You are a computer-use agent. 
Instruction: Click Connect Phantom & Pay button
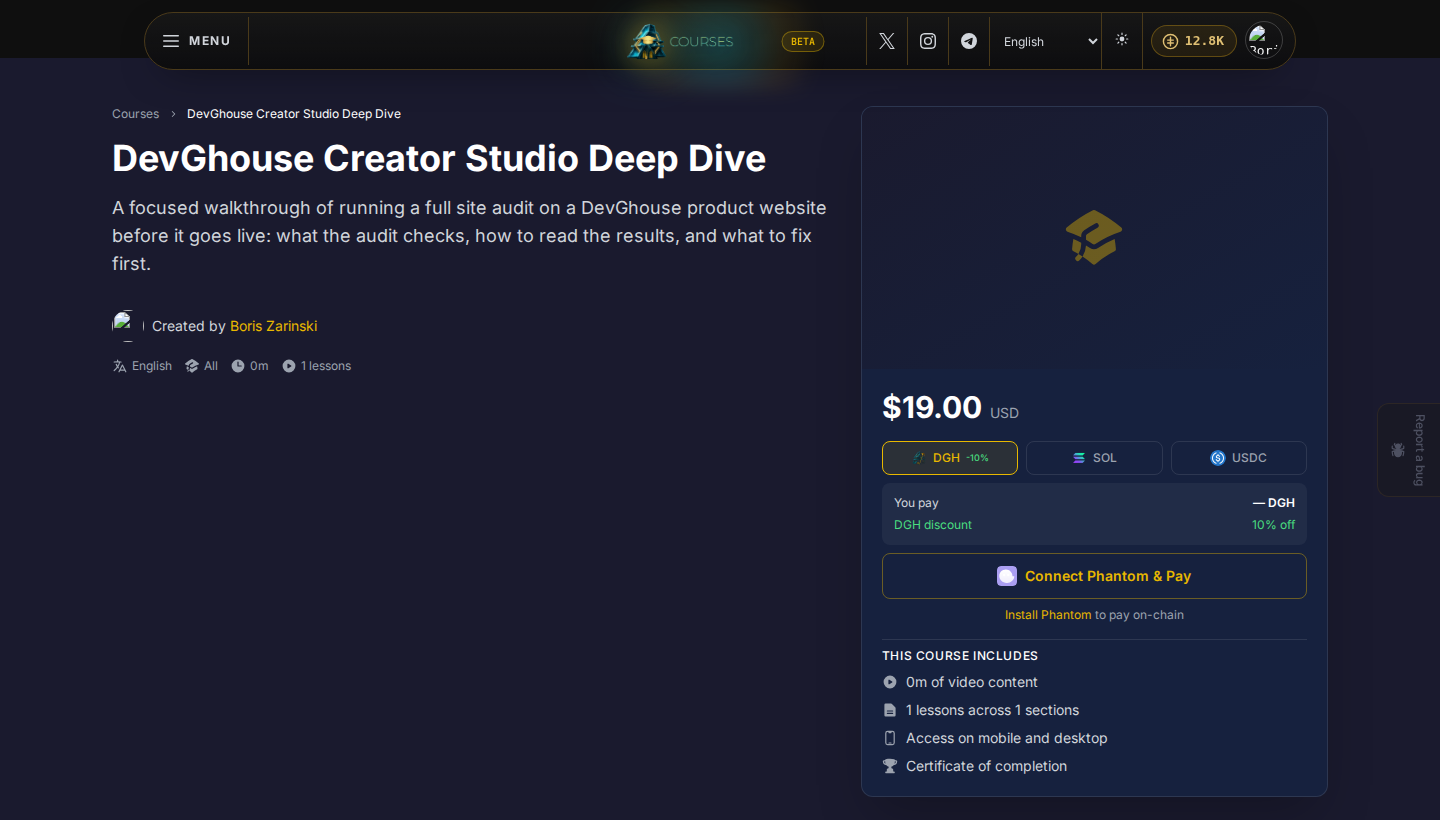[1094, 576]
